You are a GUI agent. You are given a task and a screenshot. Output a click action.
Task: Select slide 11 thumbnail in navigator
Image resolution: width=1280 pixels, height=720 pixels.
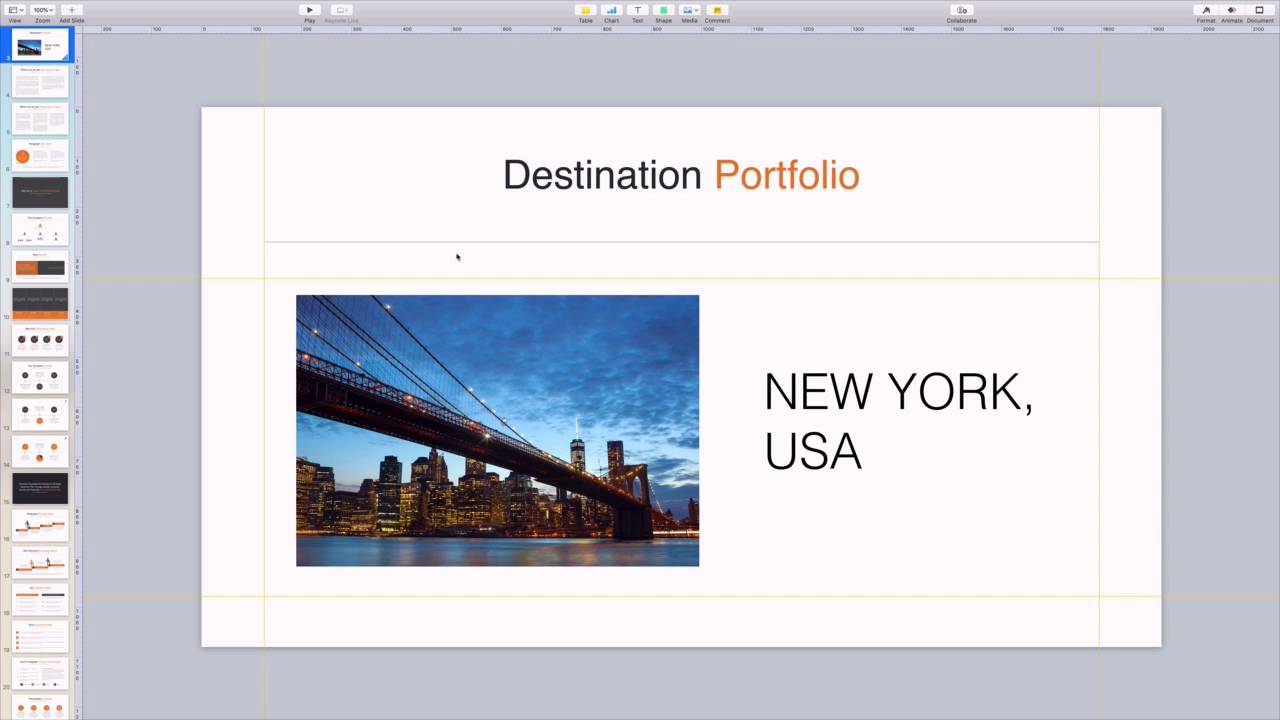pos(40,341)
